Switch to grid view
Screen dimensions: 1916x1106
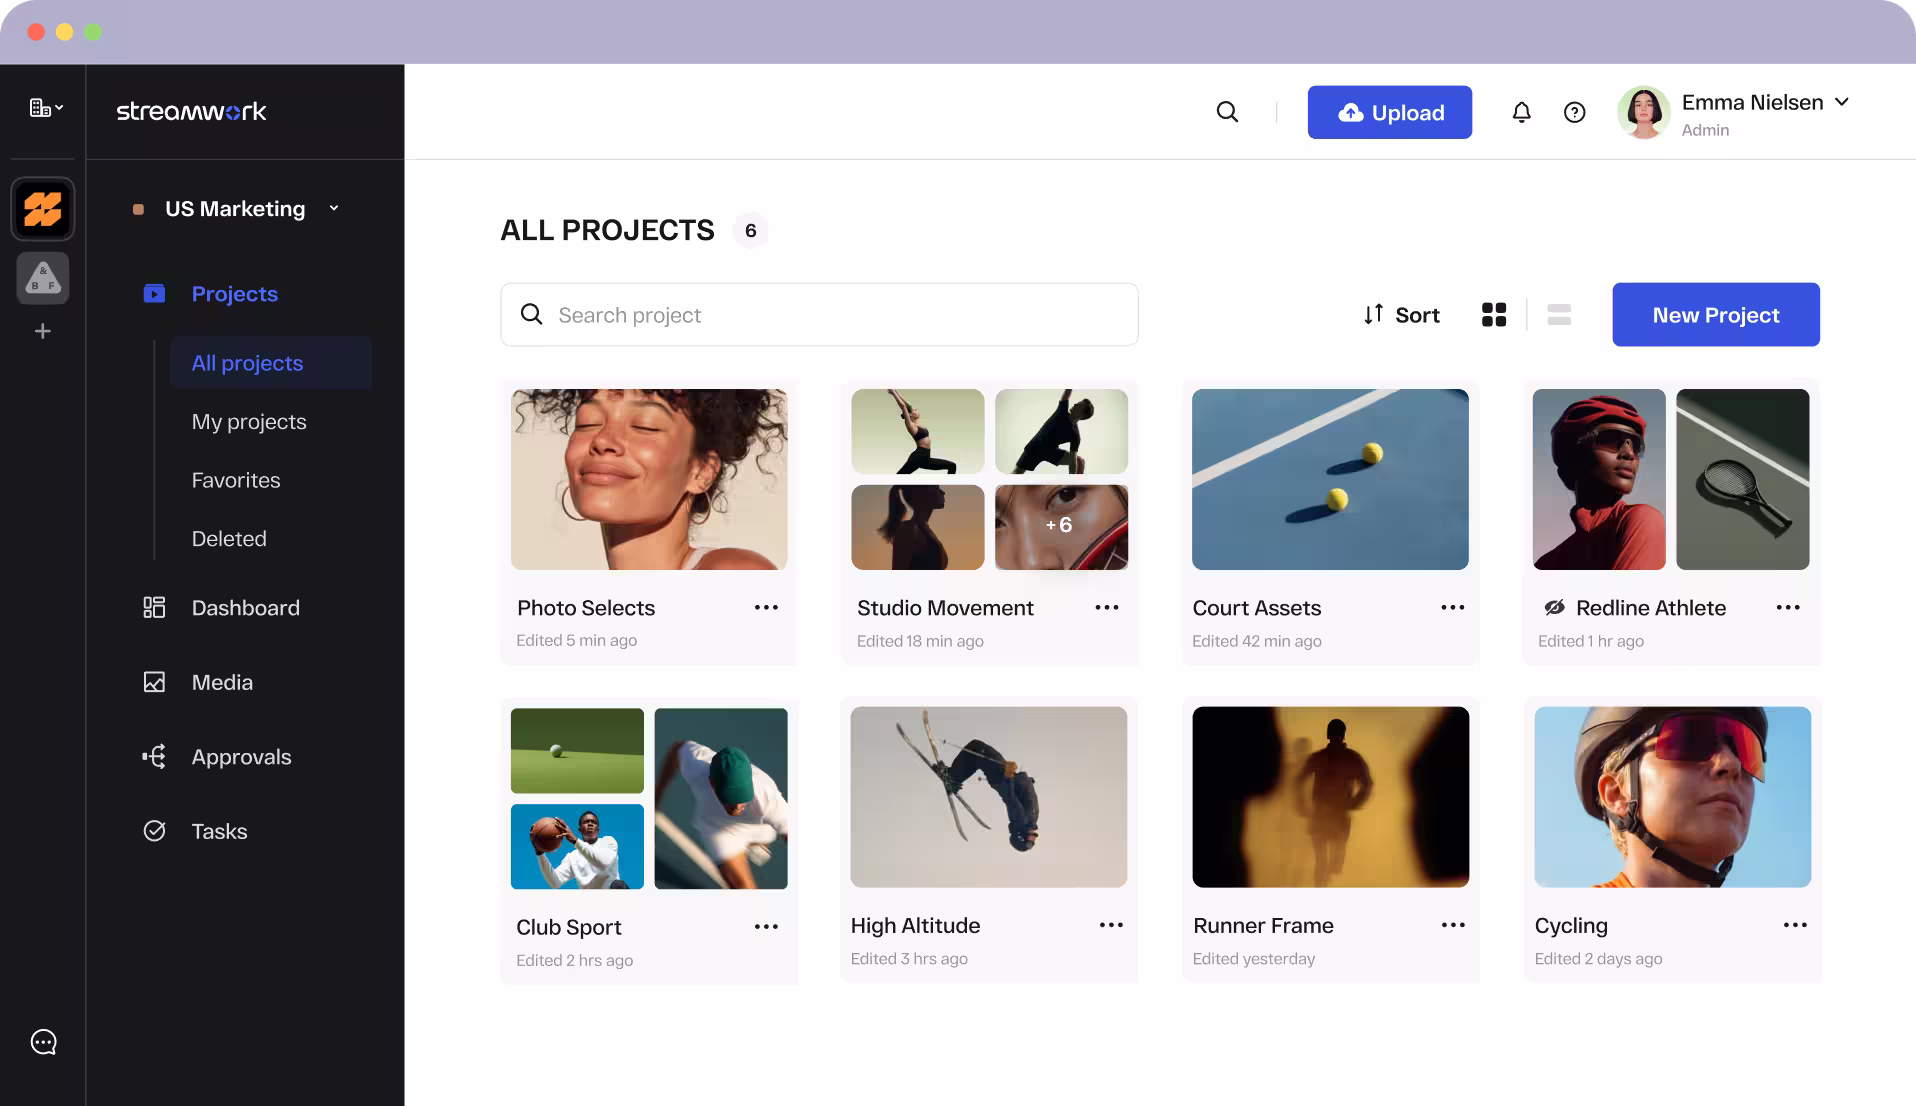(1494, 315)
